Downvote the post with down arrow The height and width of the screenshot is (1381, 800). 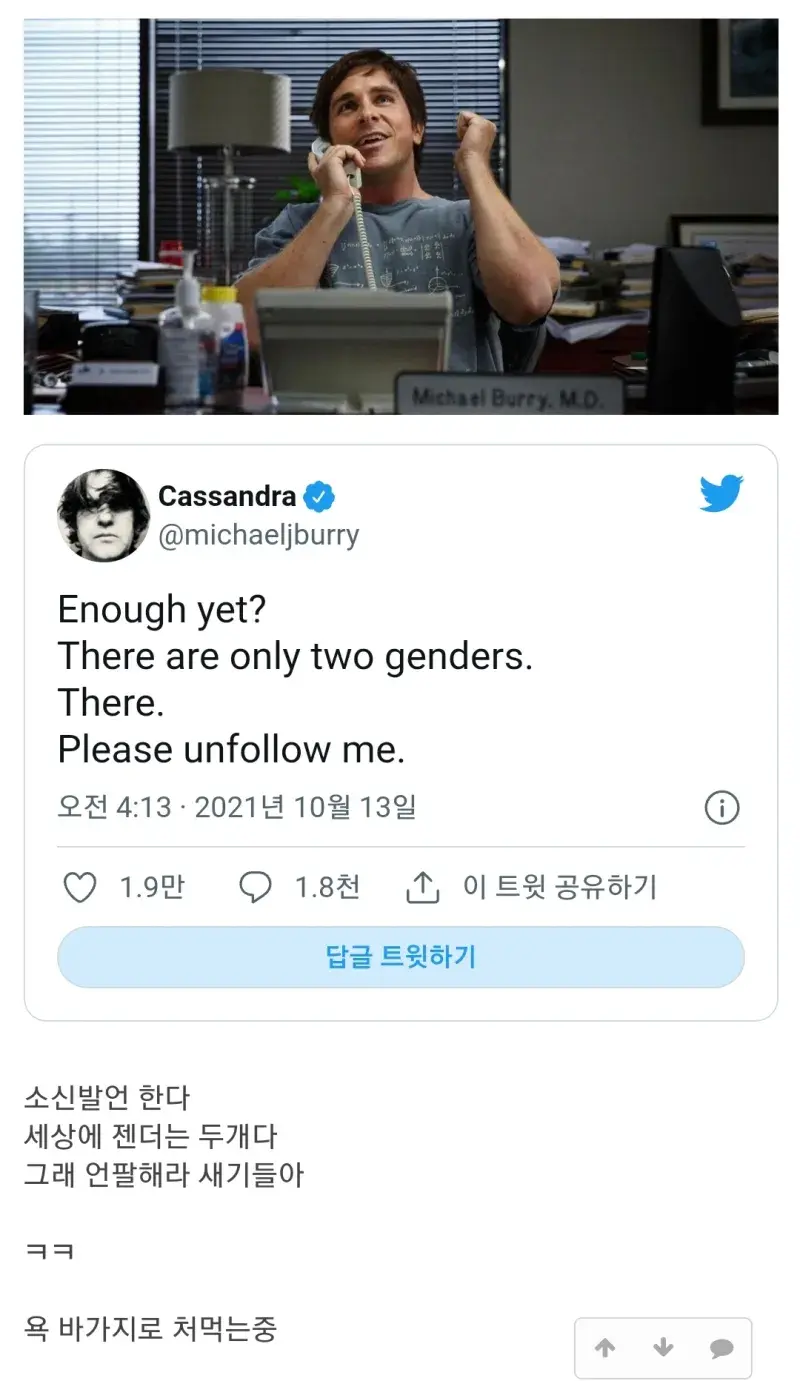click(x=663, y=1348)
